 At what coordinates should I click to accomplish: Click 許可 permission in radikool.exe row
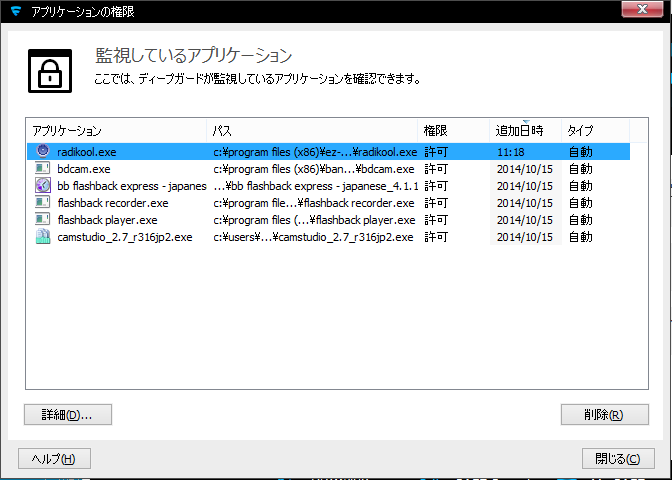point(436,152)
